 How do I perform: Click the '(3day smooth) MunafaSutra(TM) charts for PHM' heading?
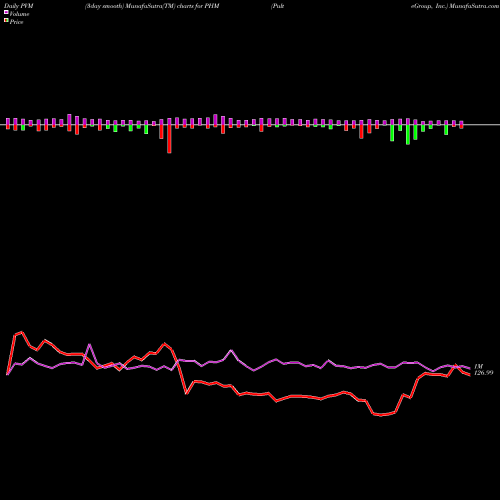(x=152, y=6)
